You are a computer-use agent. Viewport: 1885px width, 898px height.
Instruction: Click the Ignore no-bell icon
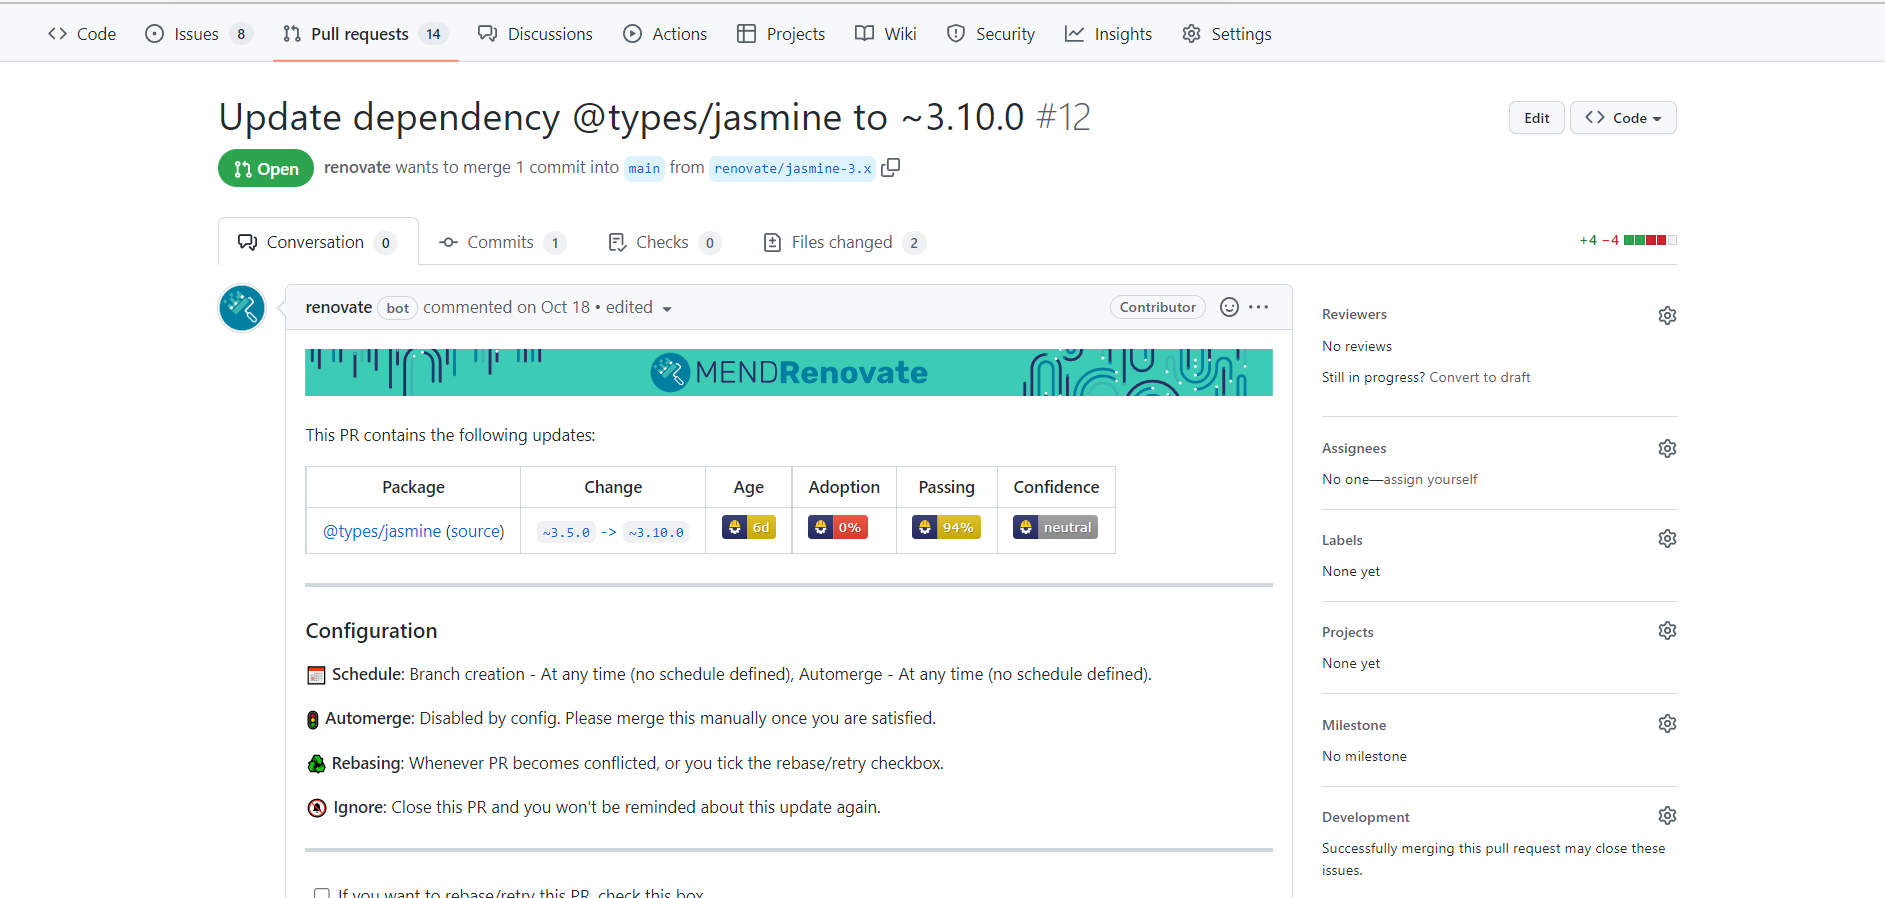(x=316, y=808)
